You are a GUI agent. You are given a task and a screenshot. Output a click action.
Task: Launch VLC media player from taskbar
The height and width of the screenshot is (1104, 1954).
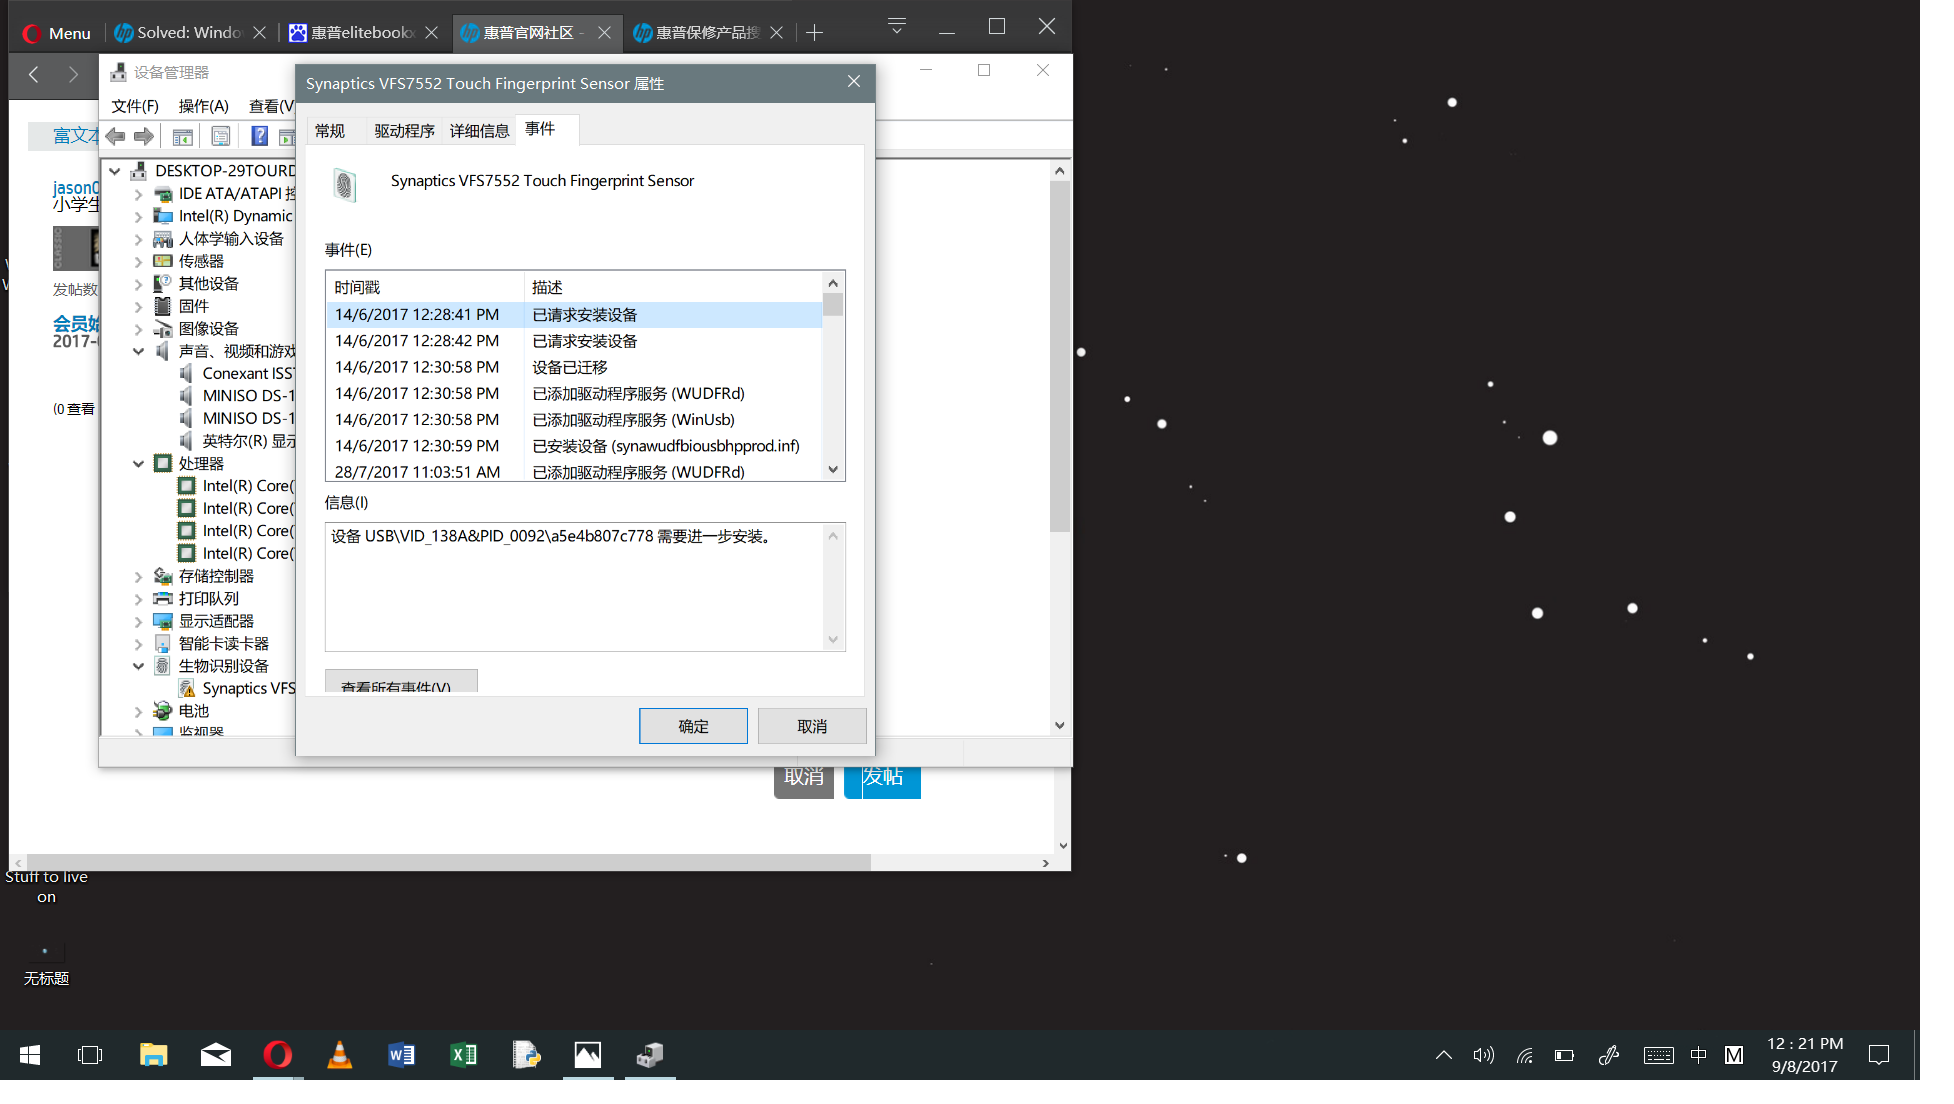[340, 1055]
